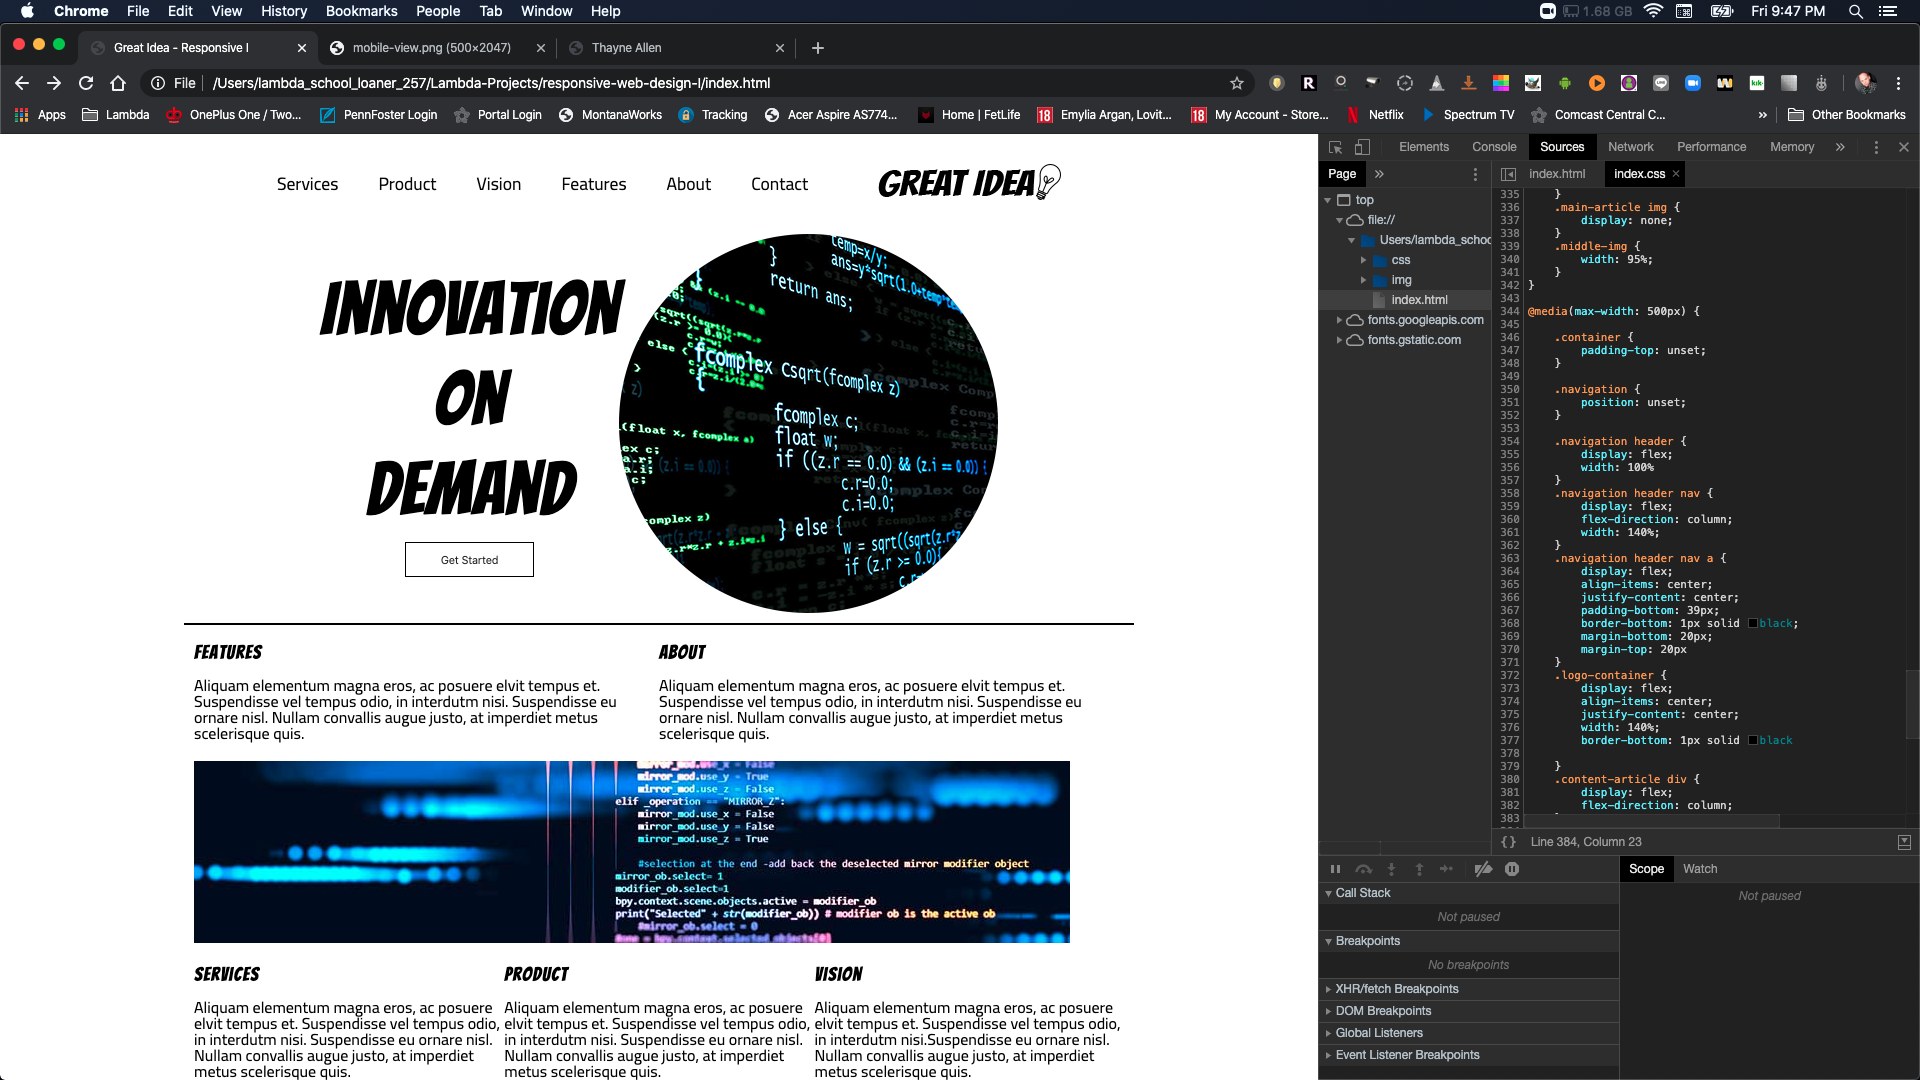
Task: Open DevTools customize three-dot menu
Action: 1876,147
